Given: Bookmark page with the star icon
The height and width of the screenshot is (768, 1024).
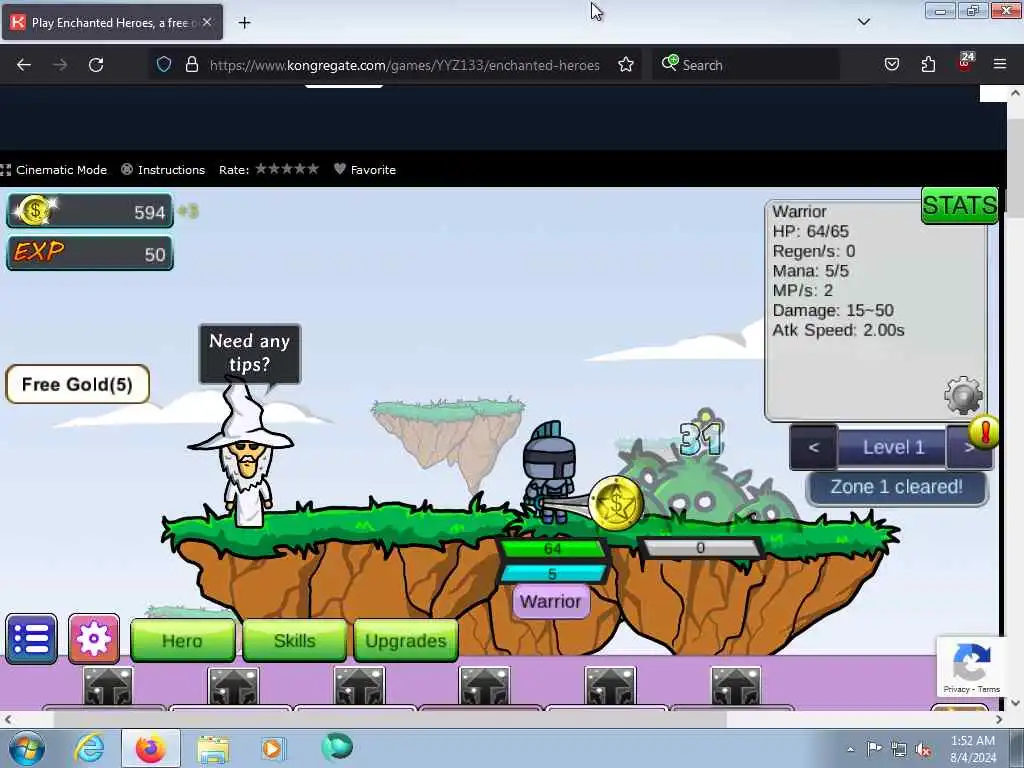Looking at the screenshot, I should pyautogui.click(x=626, y=65).
